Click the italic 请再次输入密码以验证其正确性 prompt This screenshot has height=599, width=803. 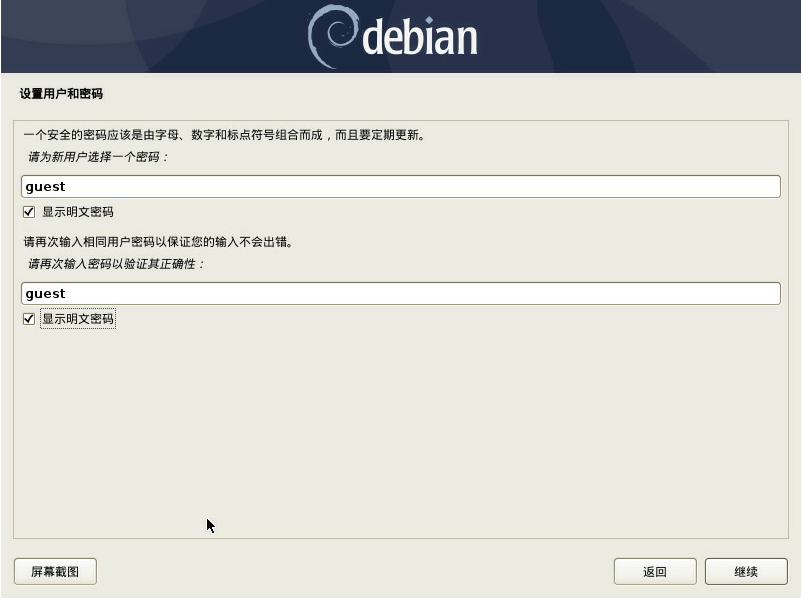116,264
